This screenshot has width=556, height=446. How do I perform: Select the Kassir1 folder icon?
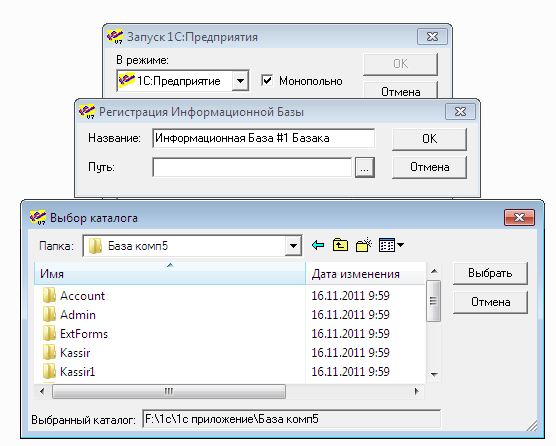(x=49, y=372)
